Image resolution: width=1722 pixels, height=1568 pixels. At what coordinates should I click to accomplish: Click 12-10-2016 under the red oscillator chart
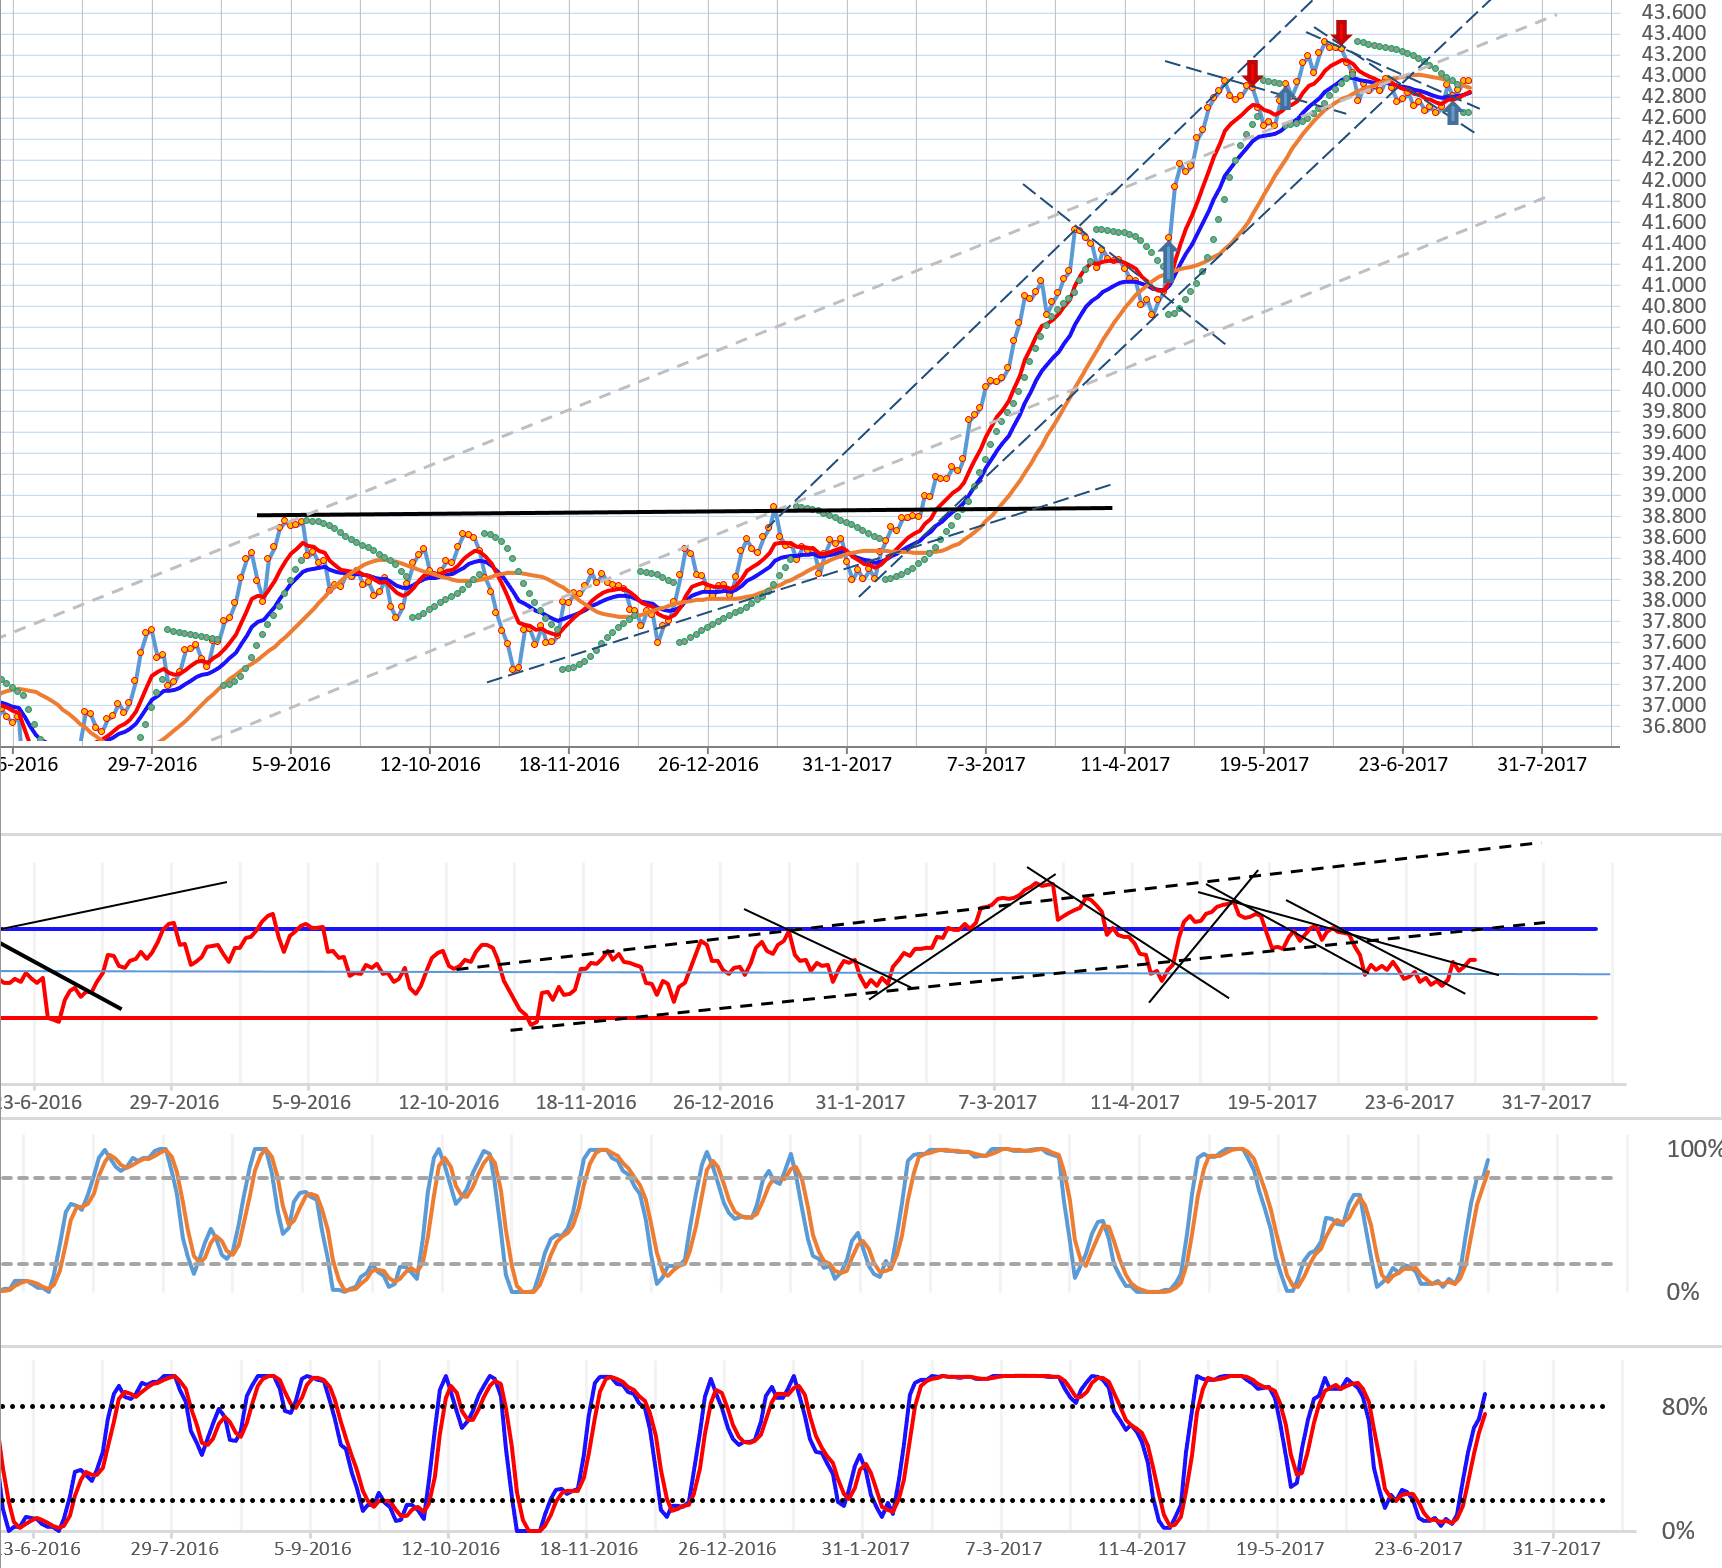pyautogui.click(x=449, y=1102)
